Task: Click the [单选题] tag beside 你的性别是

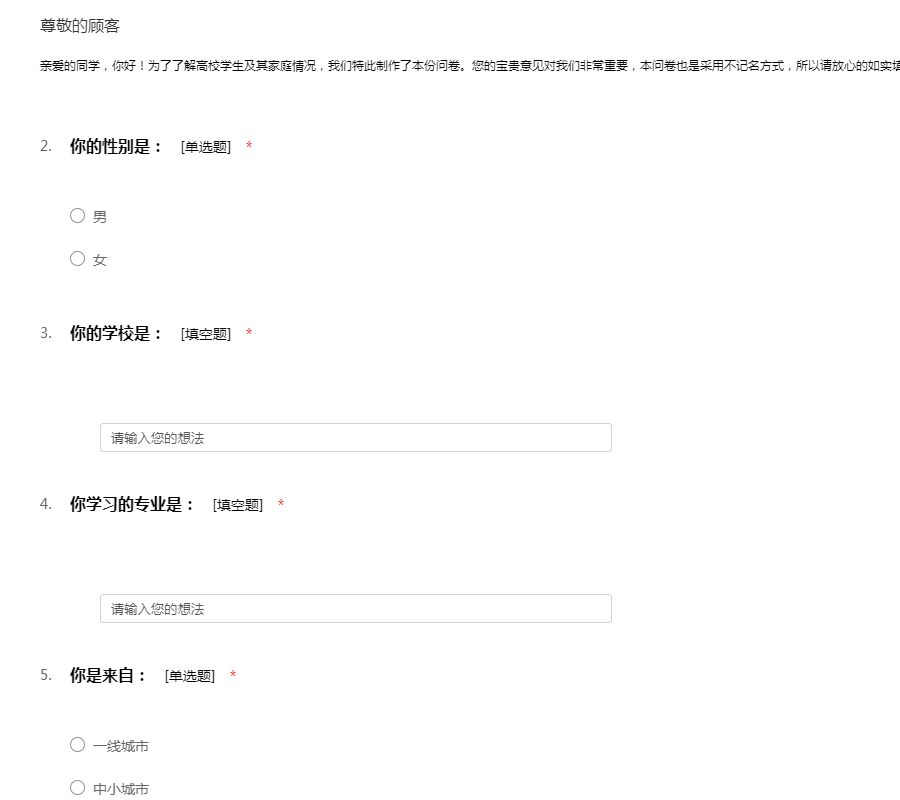Action: coord(205,148)
